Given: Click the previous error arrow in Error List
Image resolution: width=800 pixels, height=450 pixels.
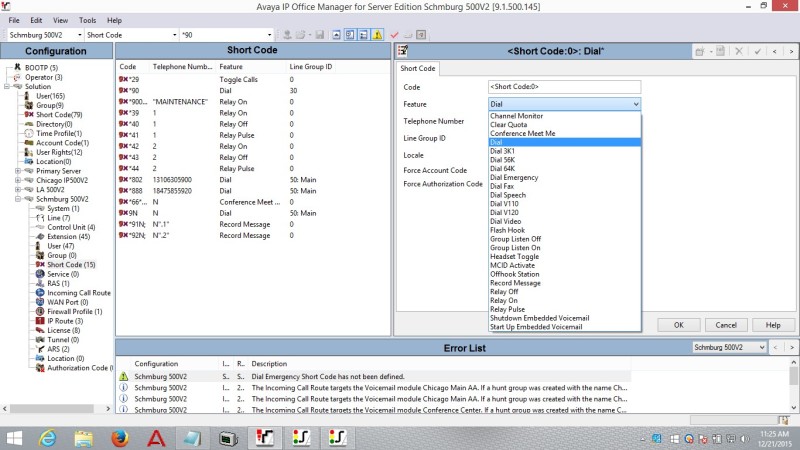Looking at the screenshot, I should tap(776, 347).
